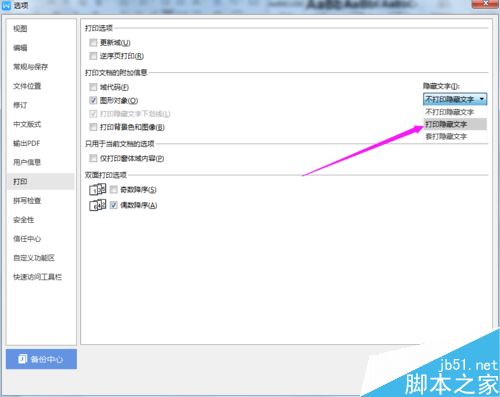Enable 打印背景色和图像 checkbox
This screenshot has height=397, width=500.
[x=93, y=127]
